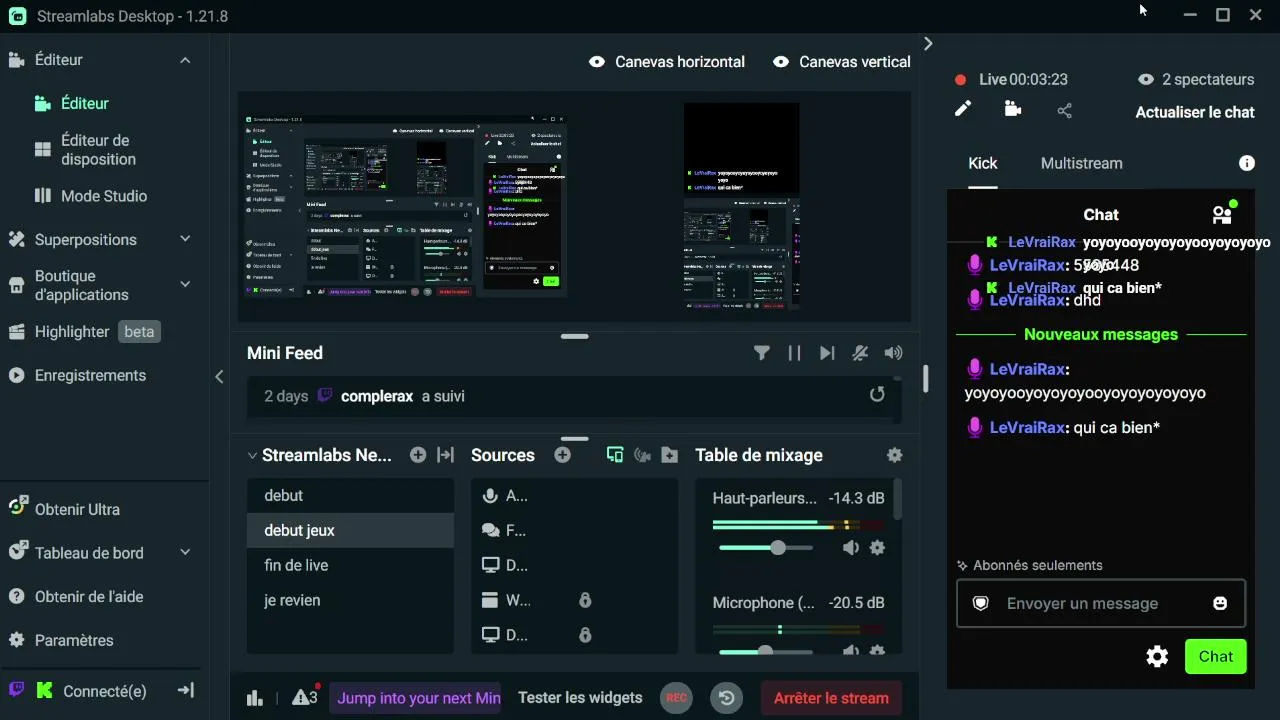Open the scene transitions icon

pyautogui.click(x=446, y=455)
